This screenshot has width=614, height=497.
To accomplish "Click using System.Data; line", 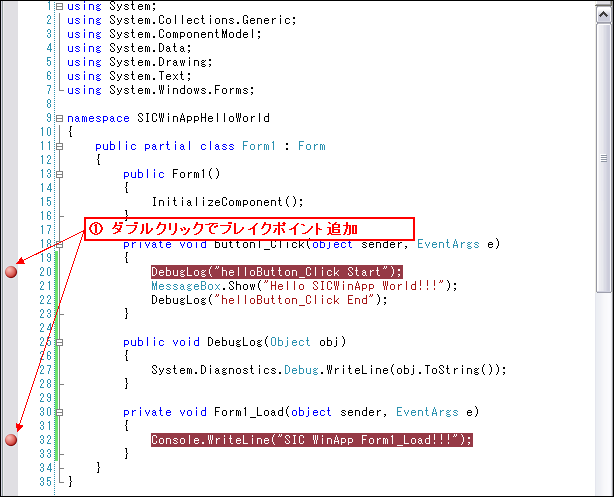I will 129,48.
